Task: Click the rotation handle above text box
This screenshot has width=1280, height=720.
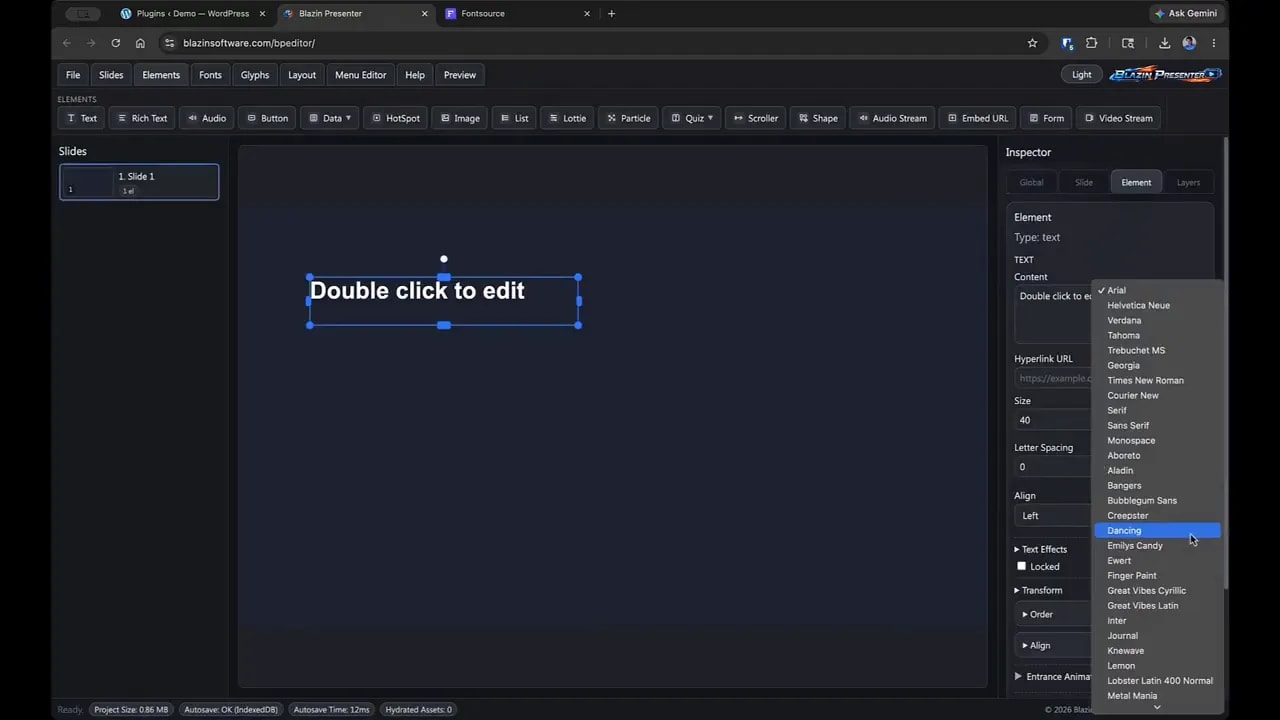Action: pyautogui.click(x=444, y=259)
